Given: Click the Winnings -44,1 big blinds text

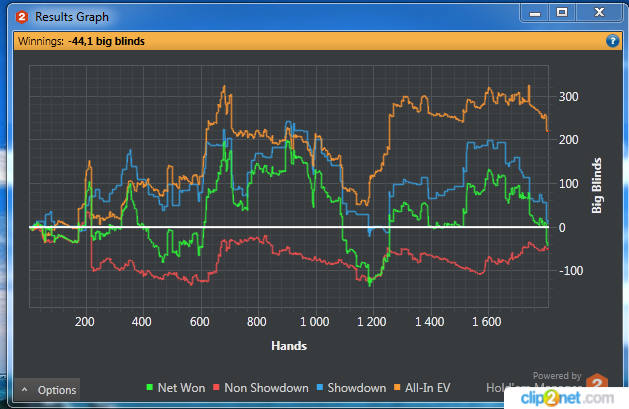Looking at the screenshot, I should [81, 41].
